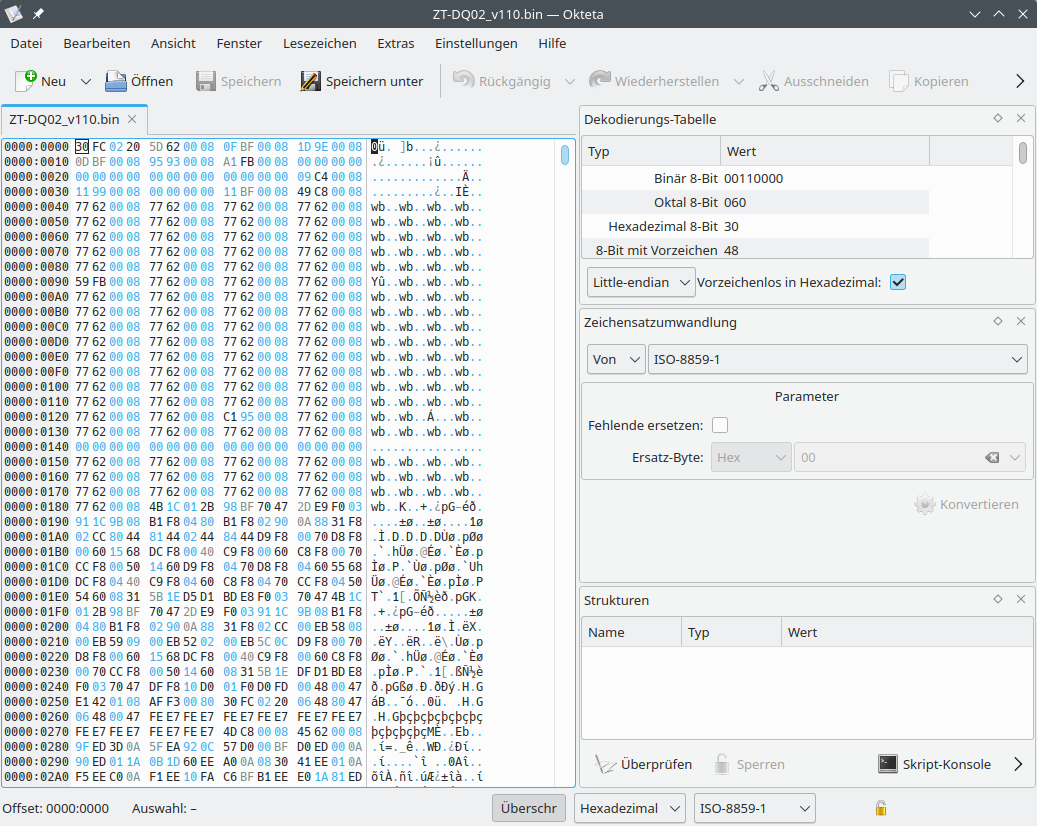1037x826 pixels.
Task: Enable the Fehlende ersetzen checkbox
Action: coord(720,425)
